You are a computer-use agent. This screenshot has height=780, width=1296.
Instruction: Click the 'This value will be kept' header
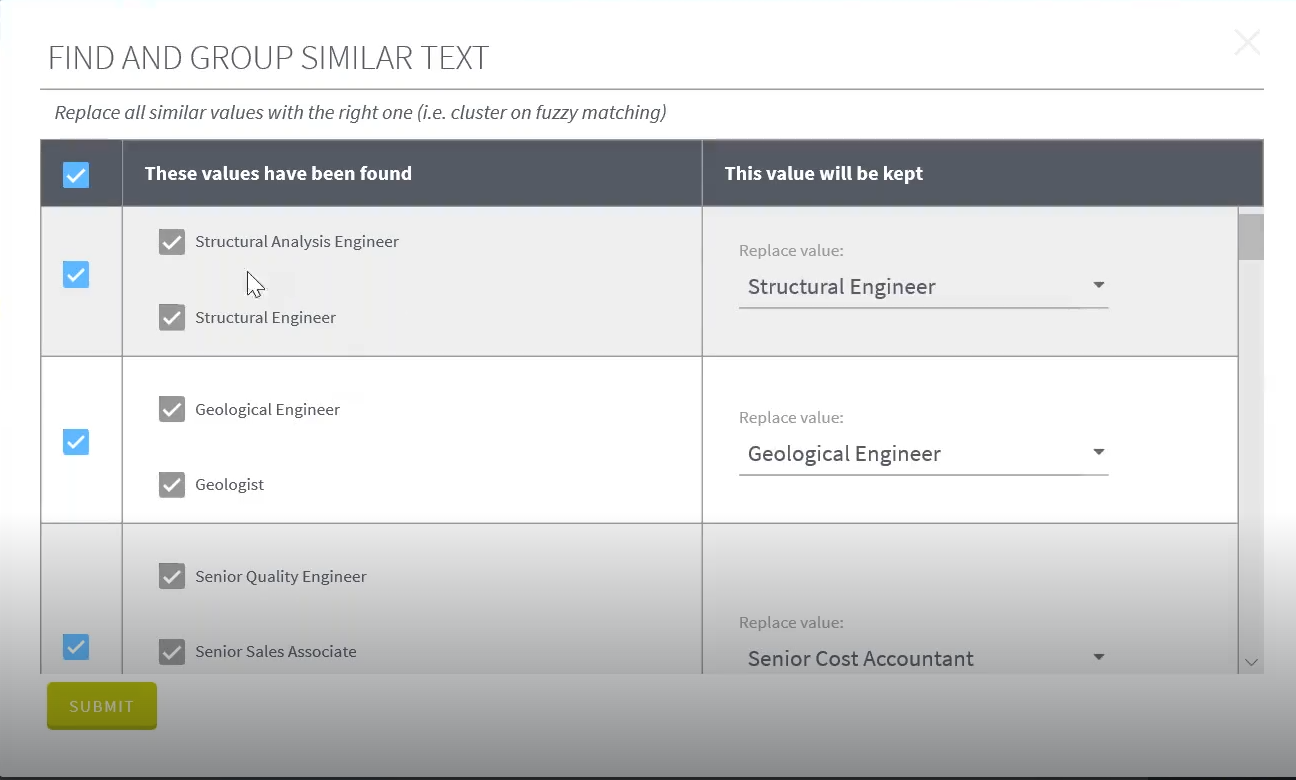[x=823, y=174]
